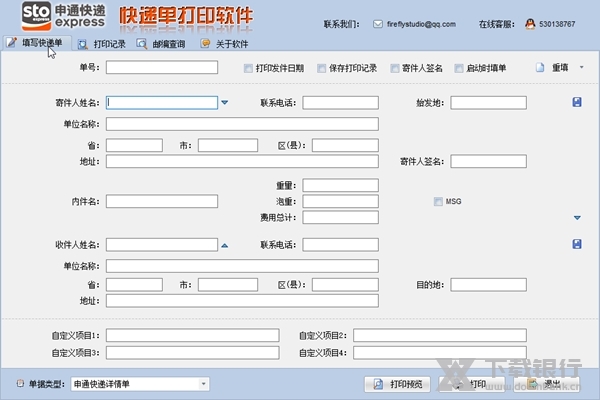The width and height of the screenshot is (600, 400).
Task: Enable 打印发件日期 checkbox
Action: (x=248, y=68)
